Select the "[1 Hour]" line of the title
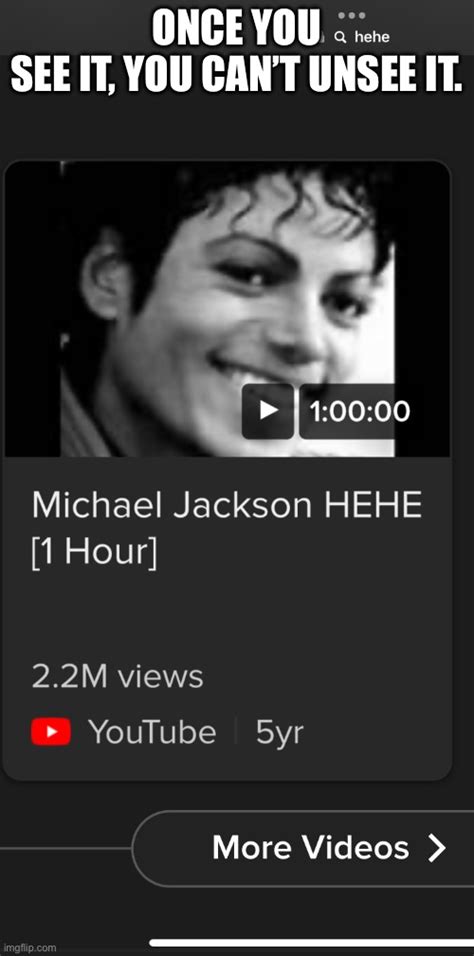This screenshot has width=474, height=956. point(94,553)
